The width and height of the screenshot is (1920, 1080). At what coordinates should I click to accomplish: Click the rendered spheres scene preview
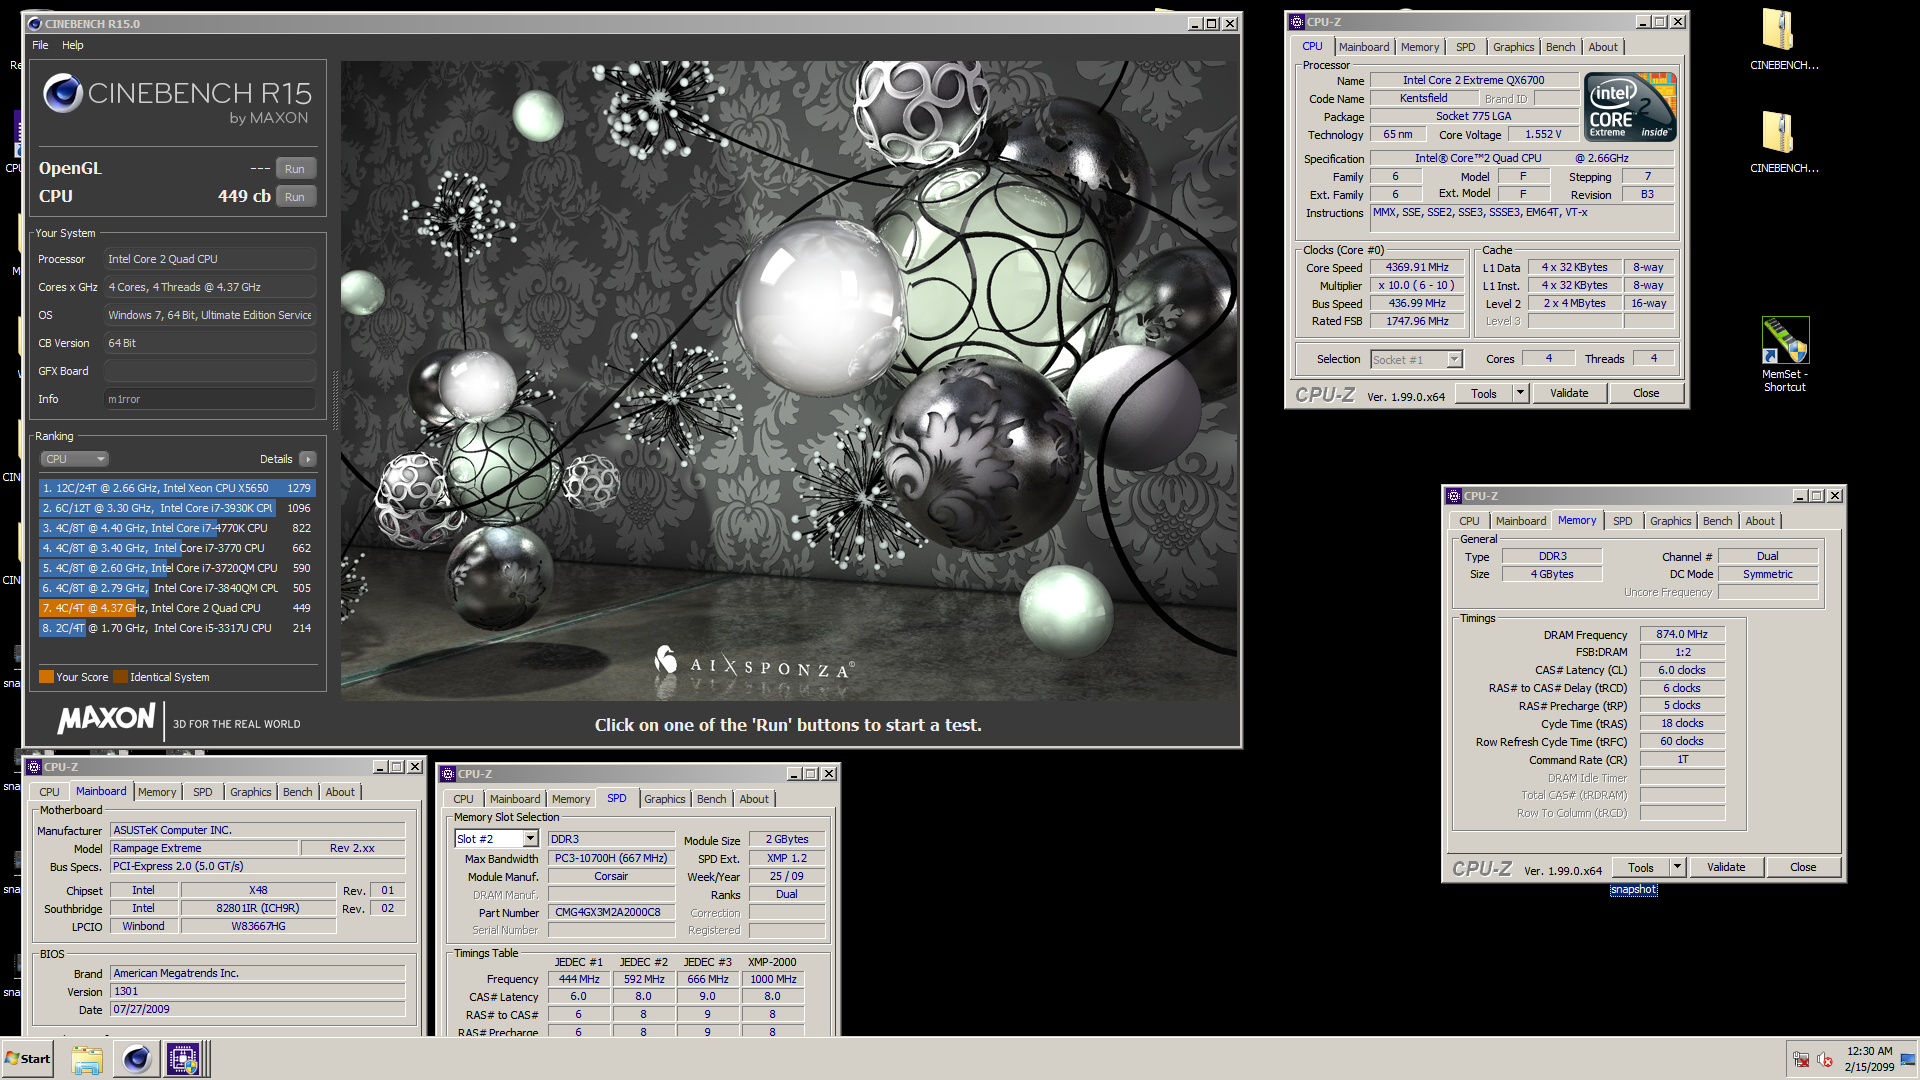pos(789,380)
